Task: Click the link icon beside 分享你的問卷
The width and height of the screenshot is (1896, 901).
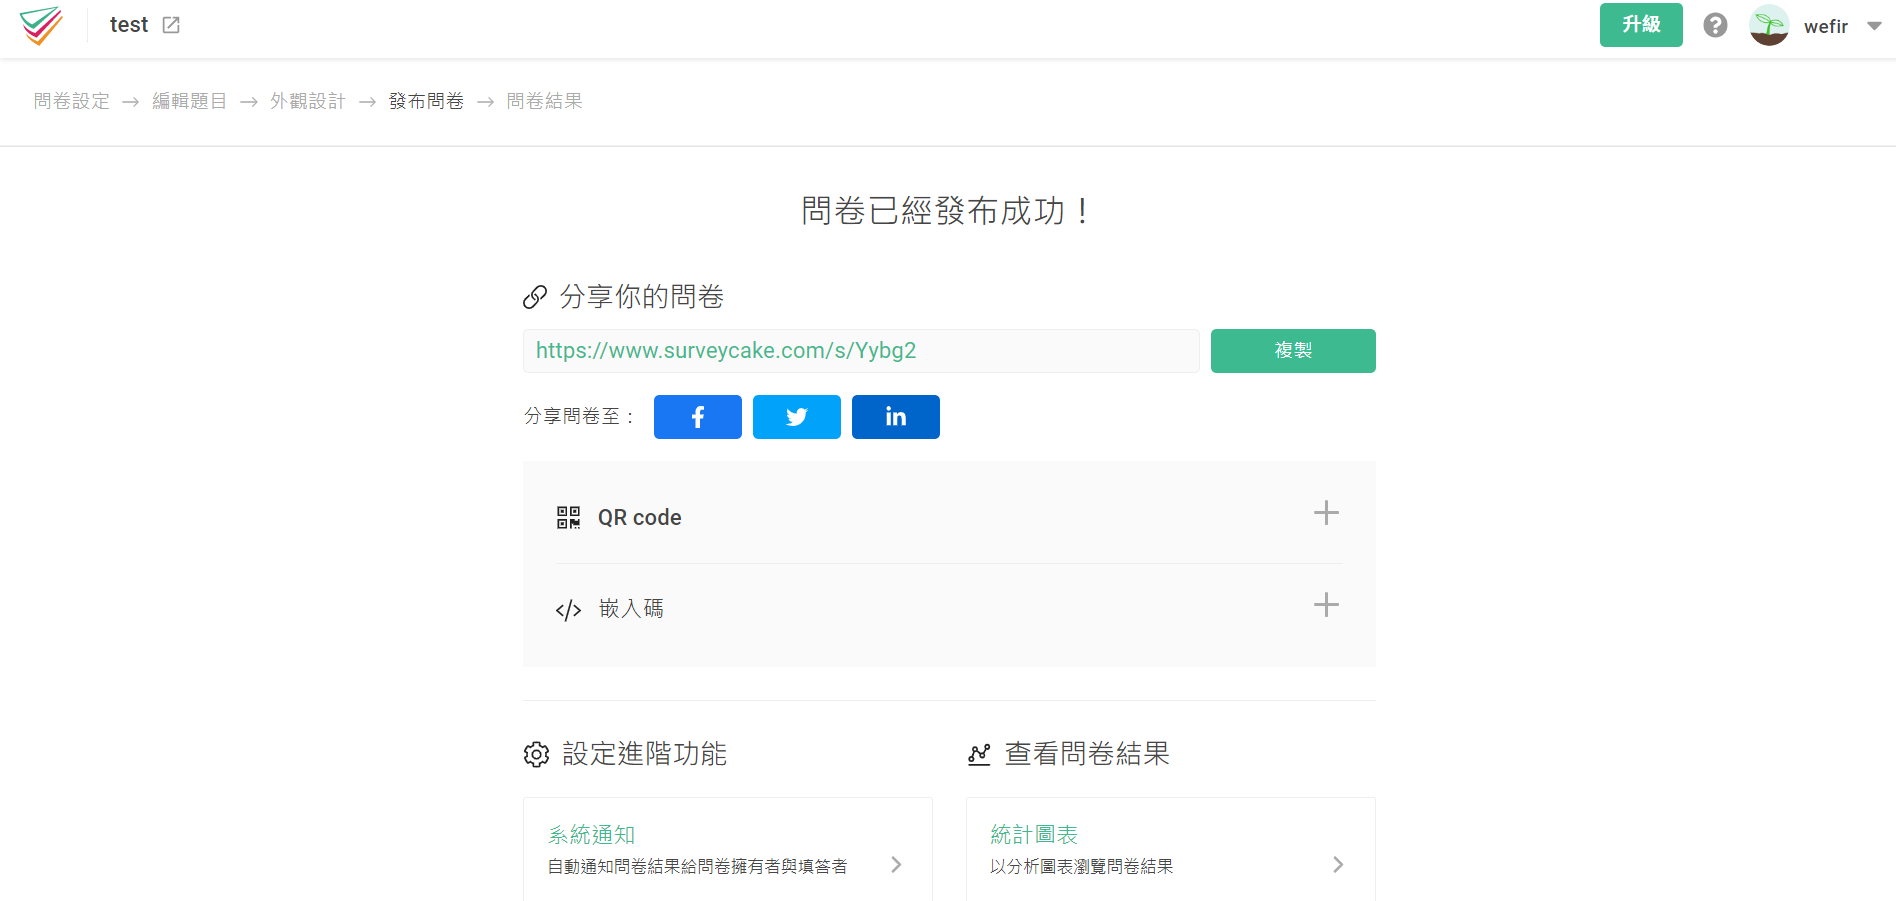Action: tap(535, 297)
